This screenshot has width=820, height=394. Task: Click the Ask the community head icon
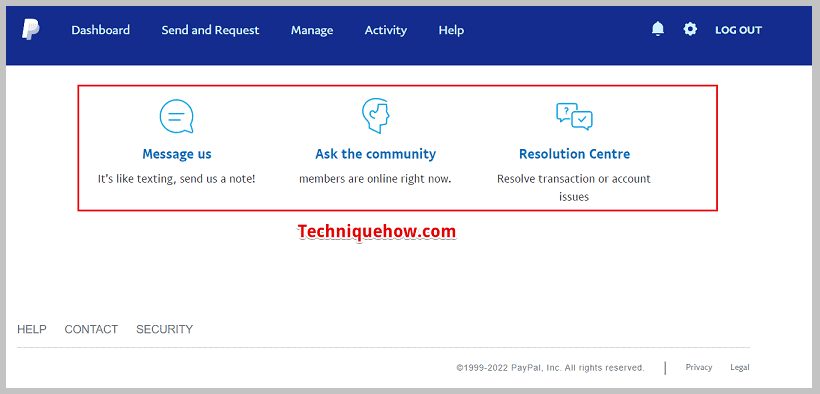(375, 116)
